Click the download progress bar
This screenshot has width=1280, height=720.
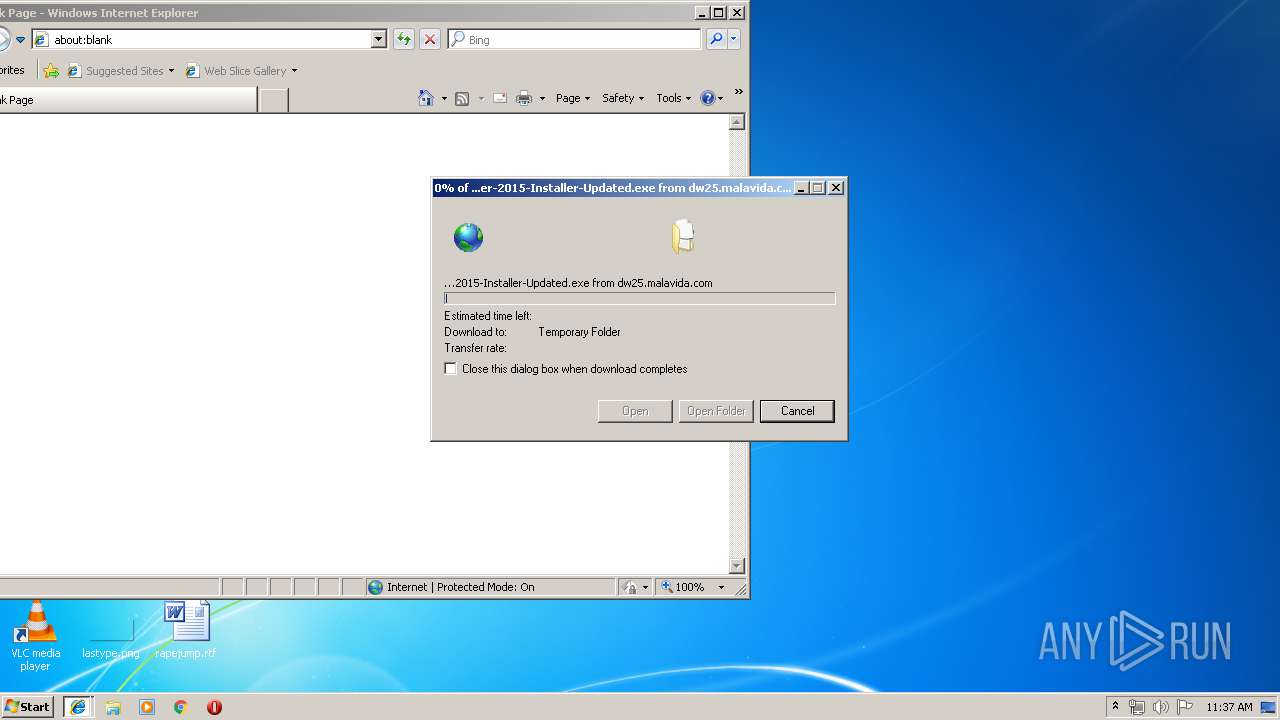point(639,298)
